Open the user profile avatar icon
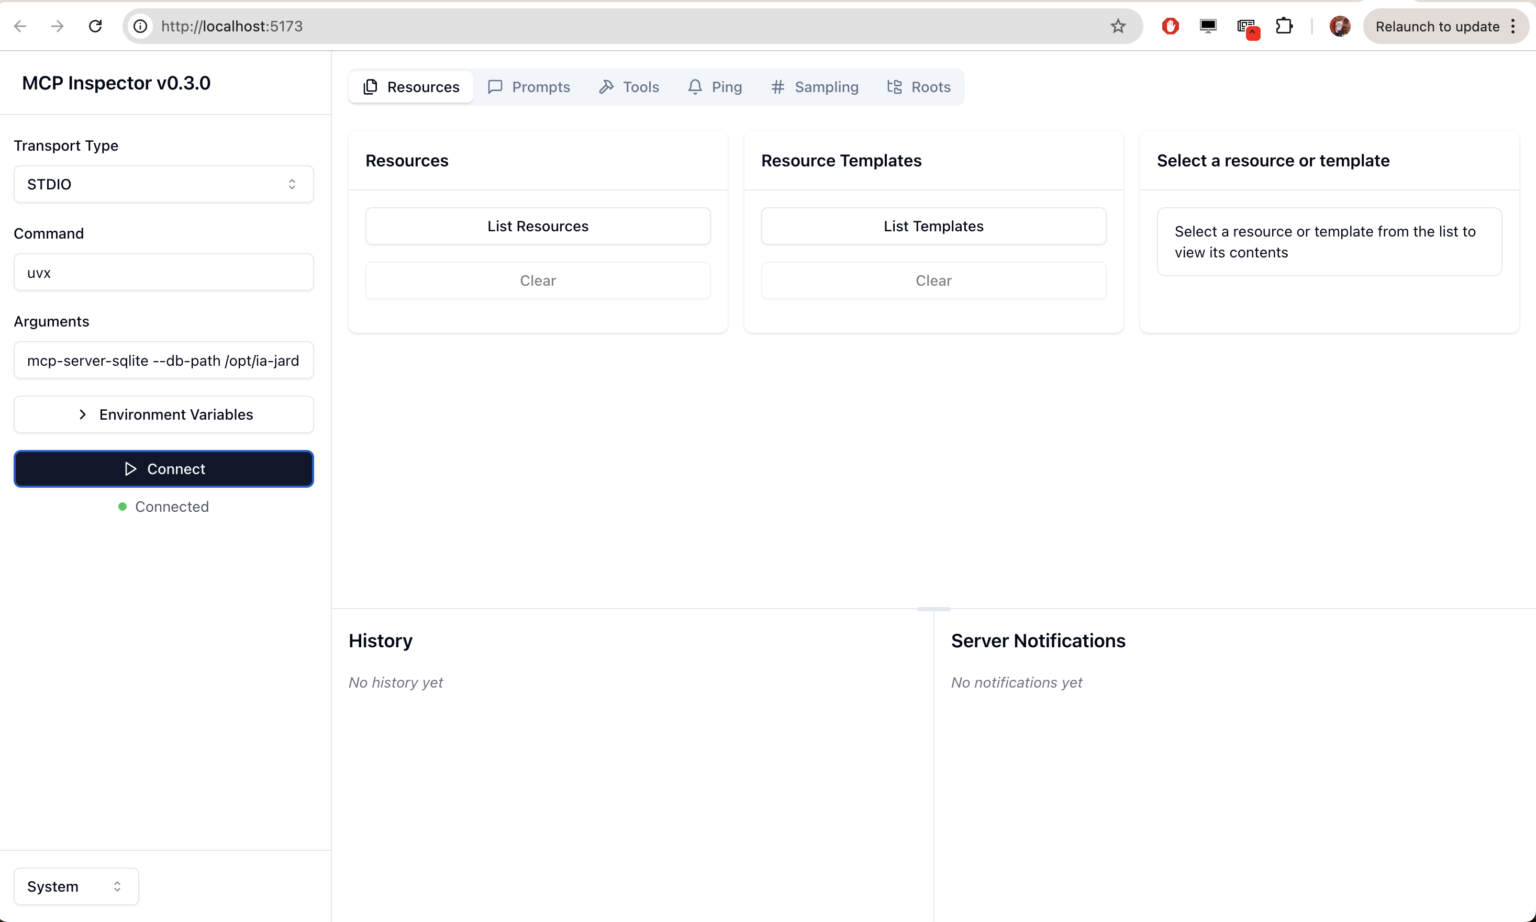This screenshot has height=922, width=1536. point(1340,26)
